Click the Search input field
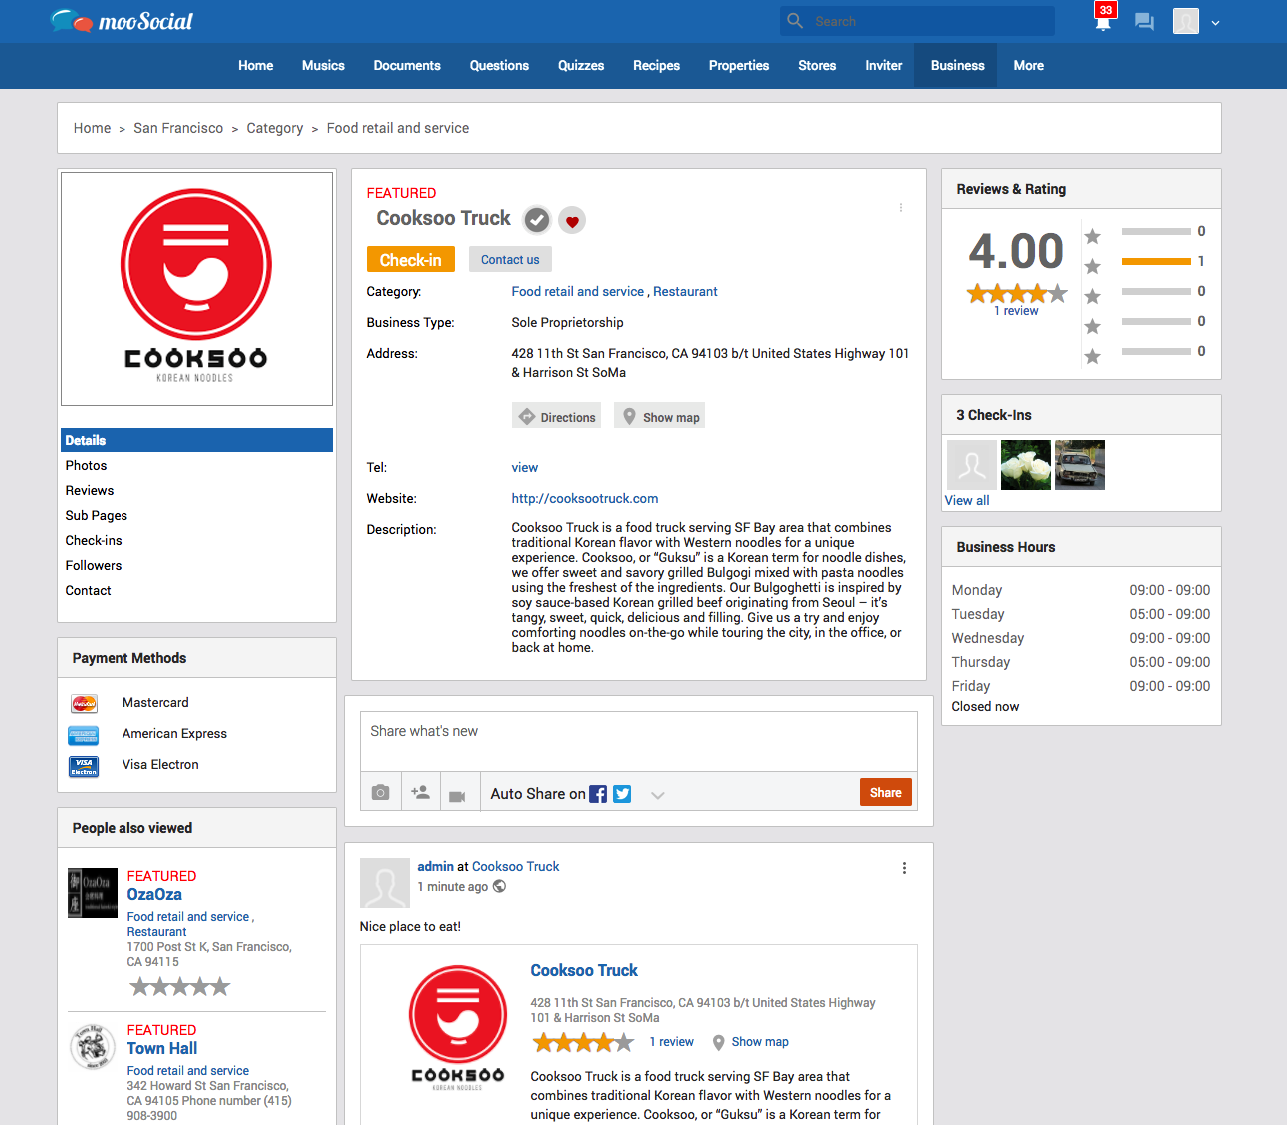The height and width of the screenshot is (1125, 1287). (917, 21)
